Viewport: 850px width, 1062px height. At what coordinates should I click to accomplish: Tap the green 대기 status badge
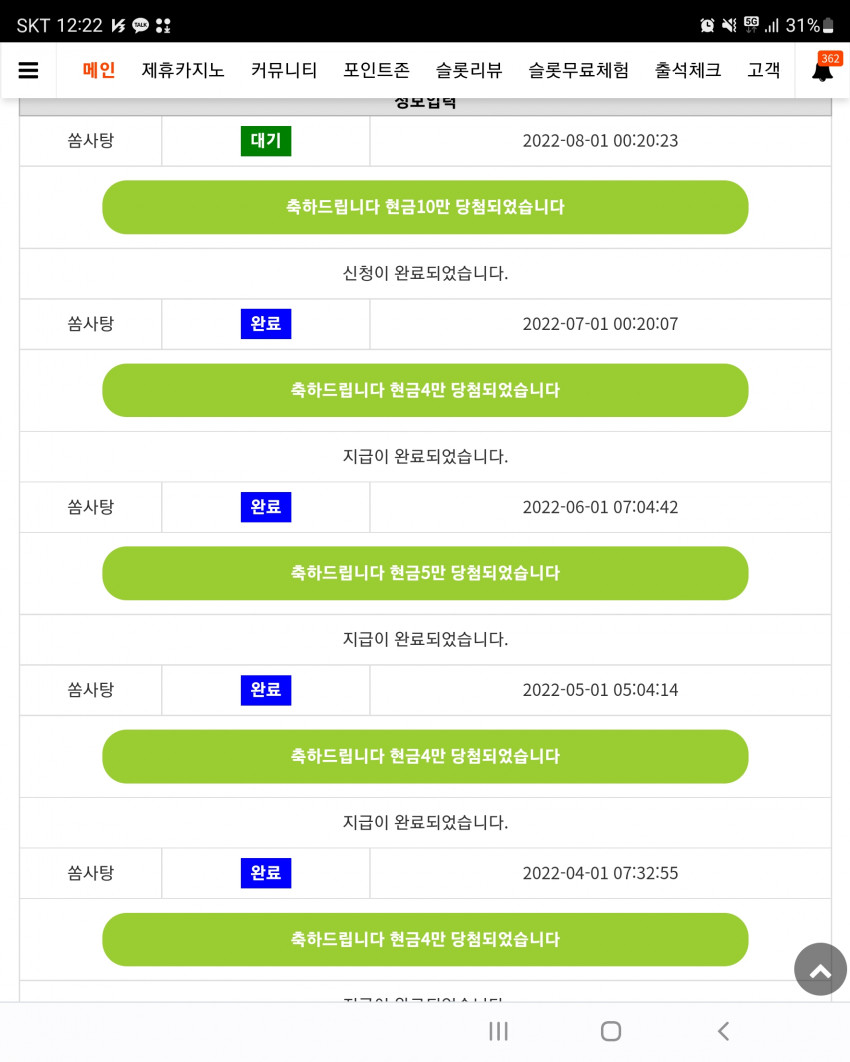(x=266, y=141)
